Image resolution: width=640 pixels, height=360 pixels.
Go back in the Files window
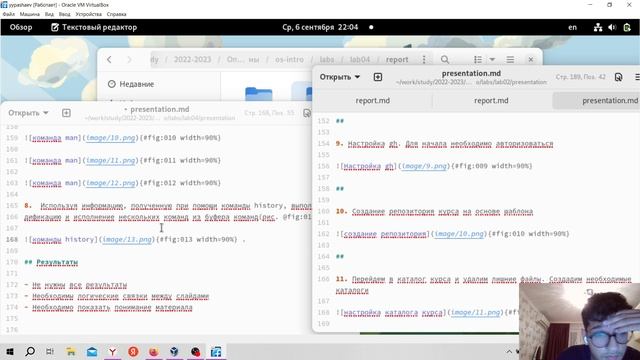[109, 60]
